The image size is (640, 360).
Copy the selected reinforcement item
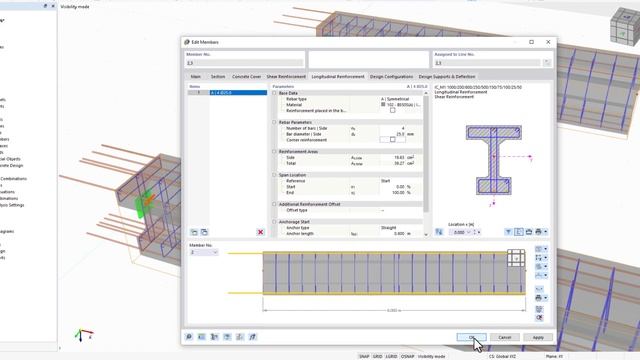(204, 232)
